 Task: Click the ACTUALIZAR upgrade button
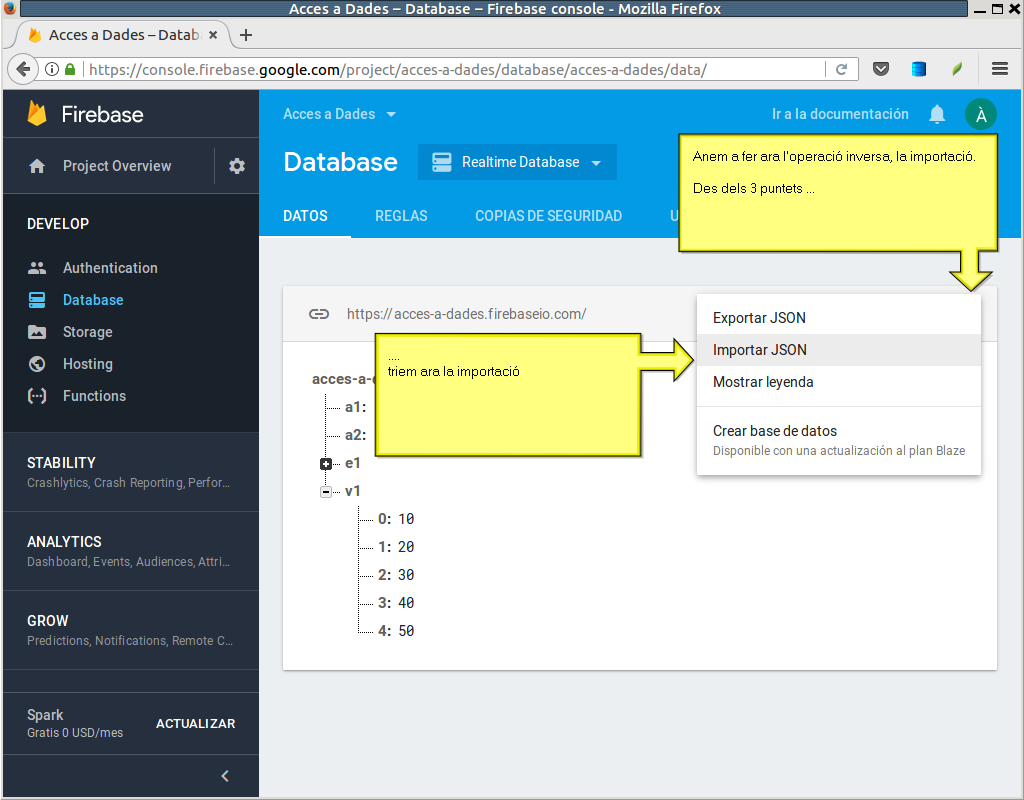(195, 724)
